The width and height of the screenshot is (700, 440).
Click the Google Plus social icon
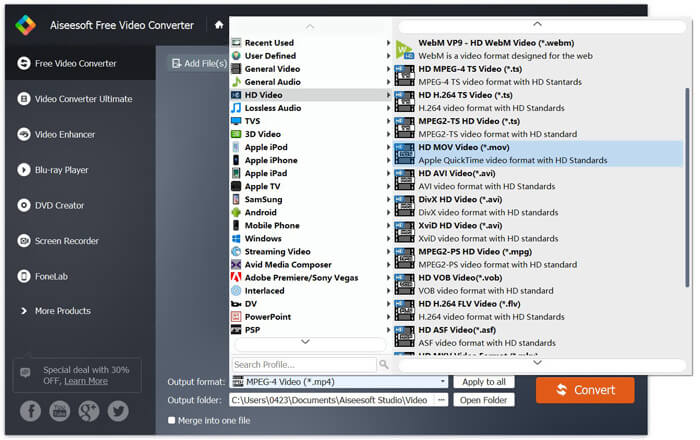tap(89, 411)
